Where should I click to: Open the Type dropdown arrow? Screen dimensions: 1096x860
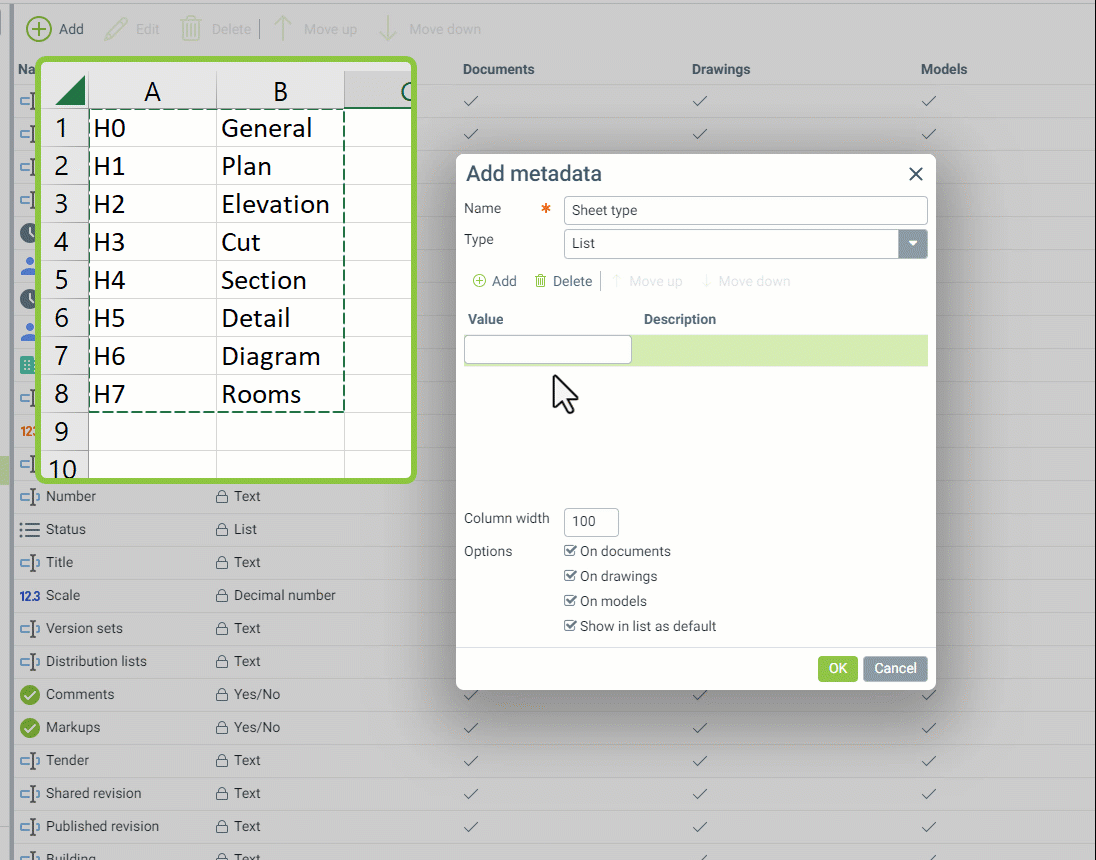coord(912,244)
